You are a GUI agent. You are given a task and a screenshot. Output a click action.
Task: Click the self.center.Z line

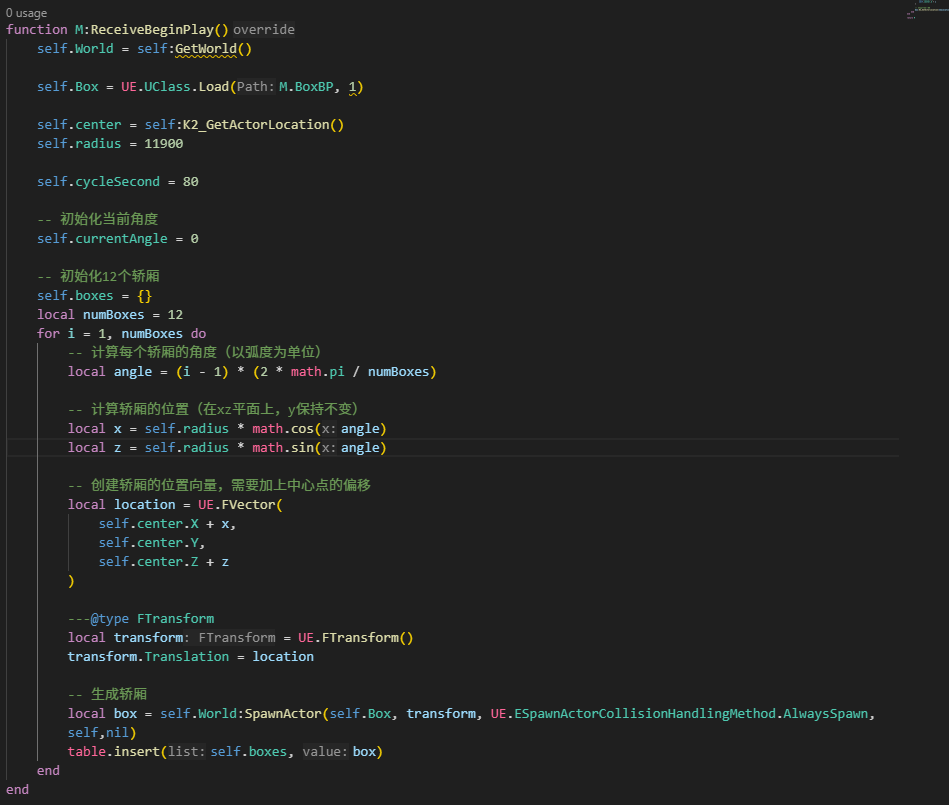pos(163,562)
